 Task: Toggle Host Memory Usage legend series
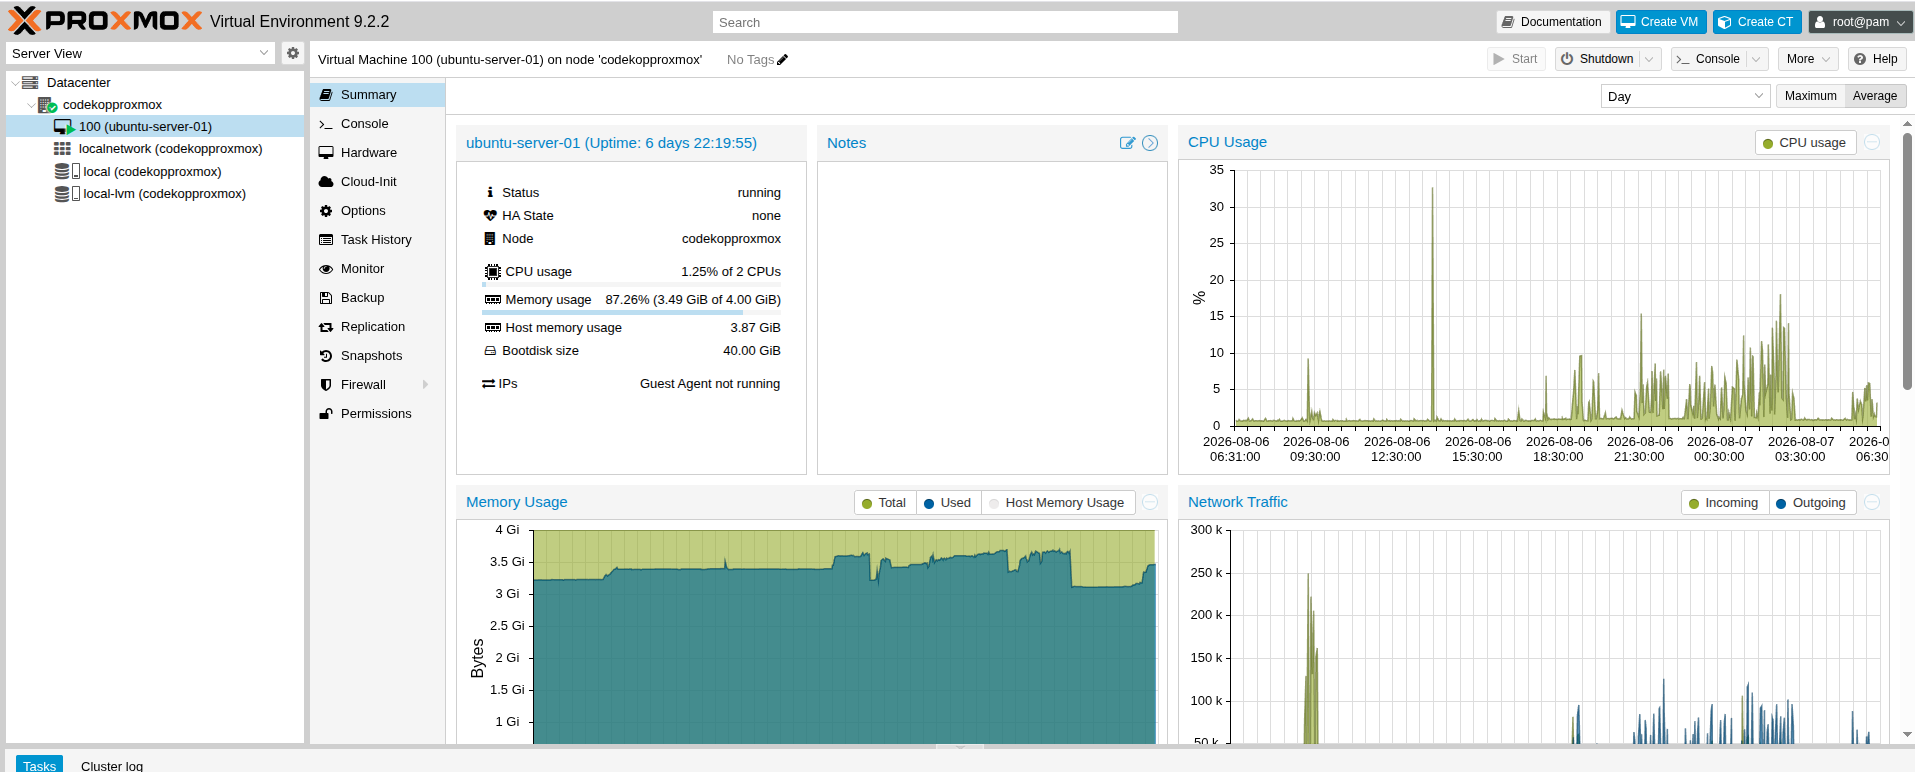pyautogui.click(x=1058, y=503)
